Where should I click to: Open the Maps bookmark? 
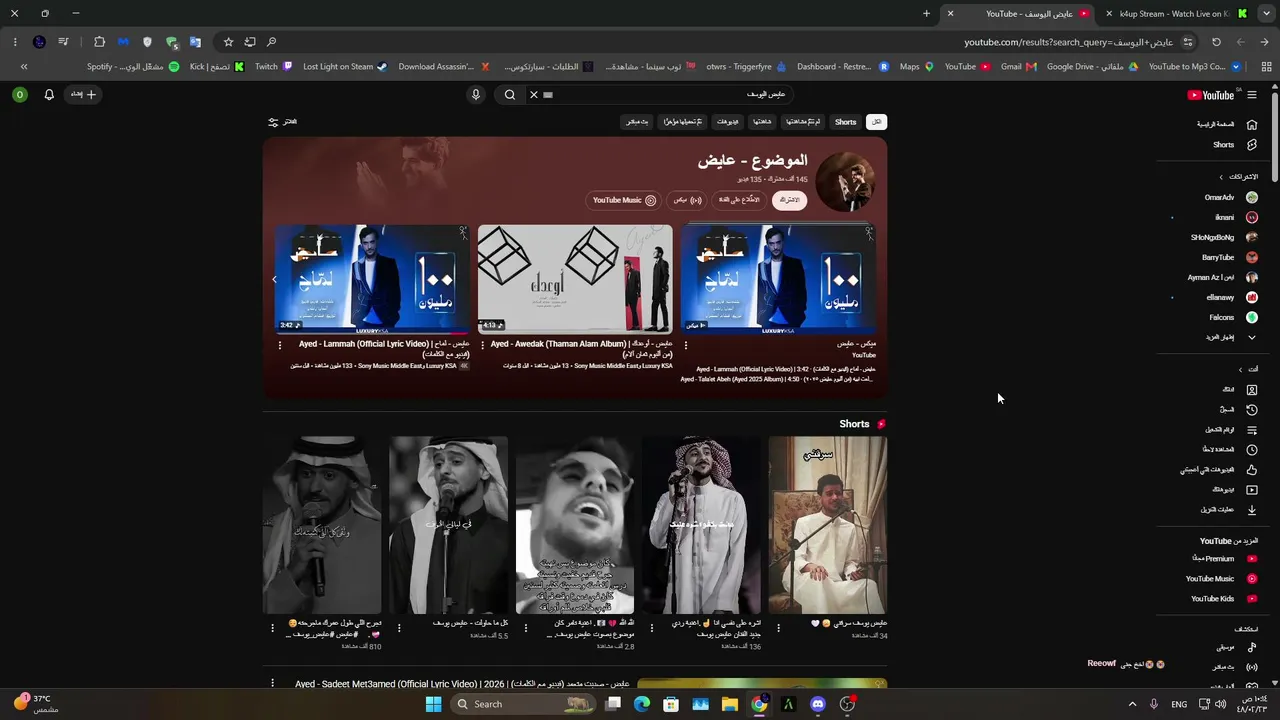click(x=916, y=67)
